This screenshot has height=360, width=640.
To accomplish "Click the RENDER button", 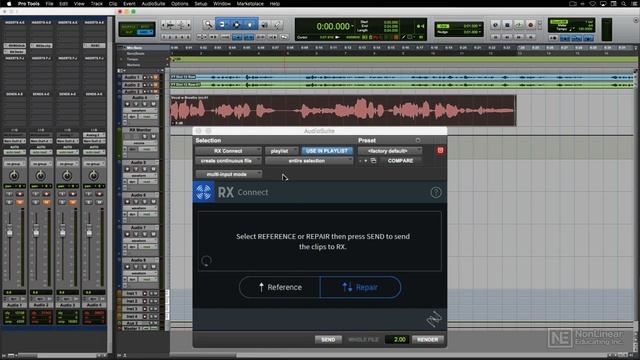I will (x=427, y=340).
